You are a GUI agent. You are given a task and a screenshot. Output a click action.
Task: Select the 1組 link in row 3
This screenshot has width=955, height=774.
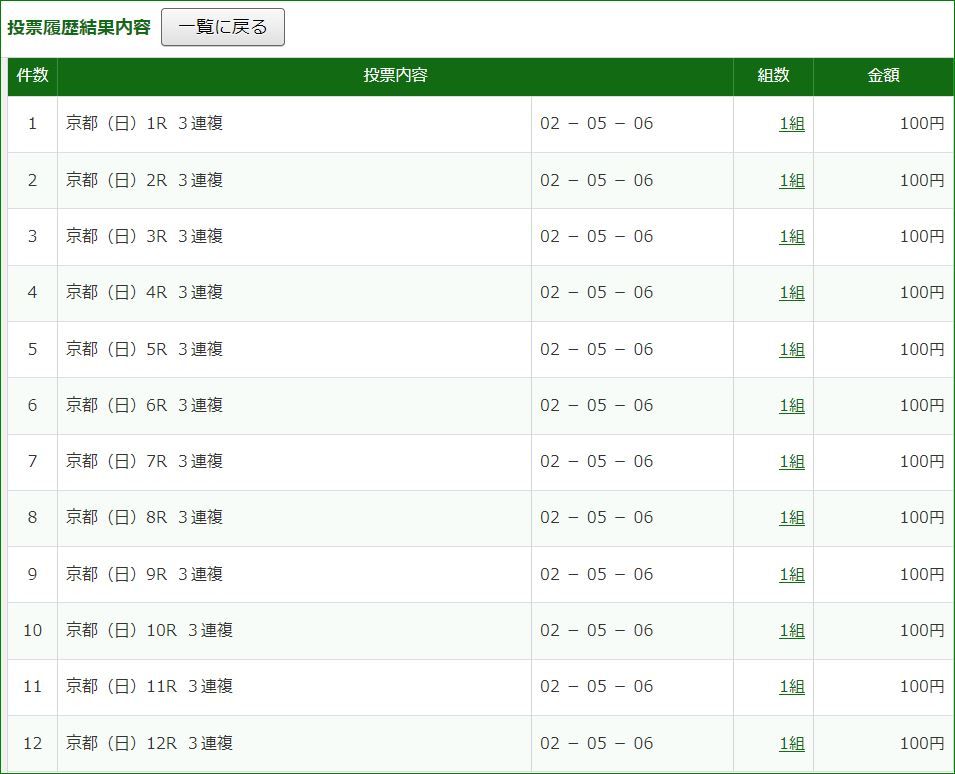point(791,237)
